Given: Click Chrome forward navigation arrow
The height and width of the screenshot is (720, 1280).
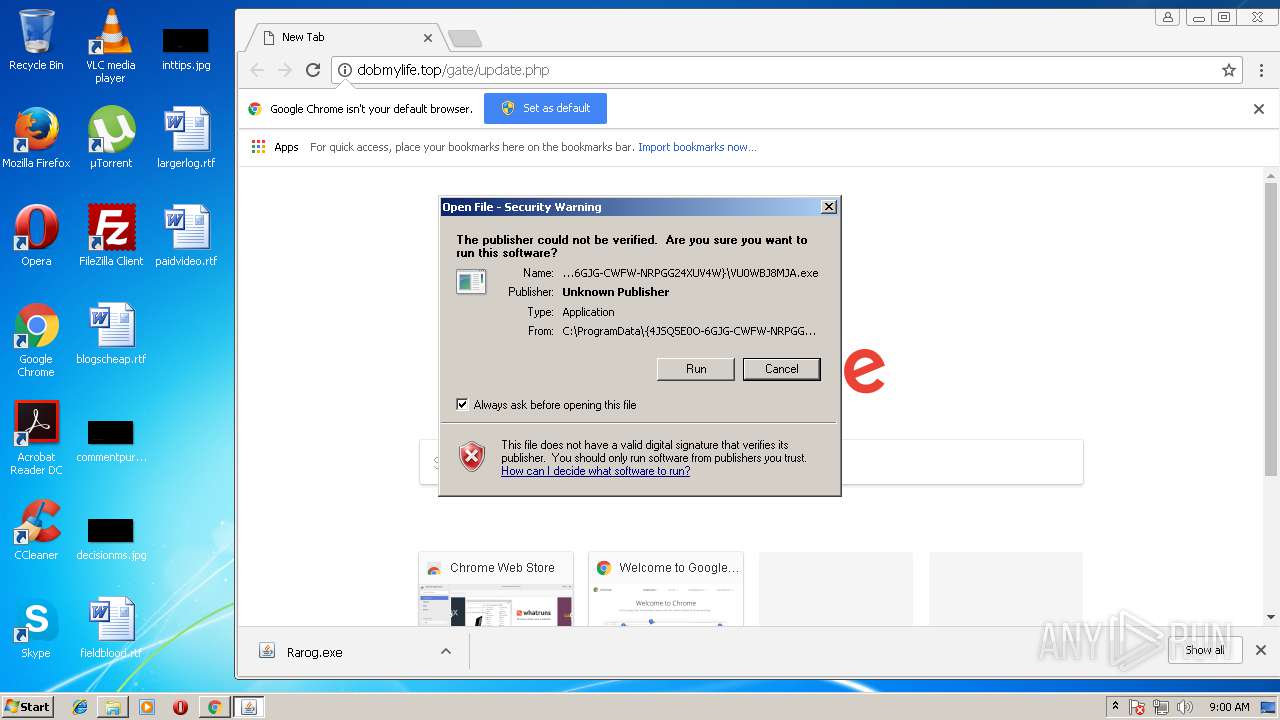Looking at the screenshot, I should click(285, 70).
